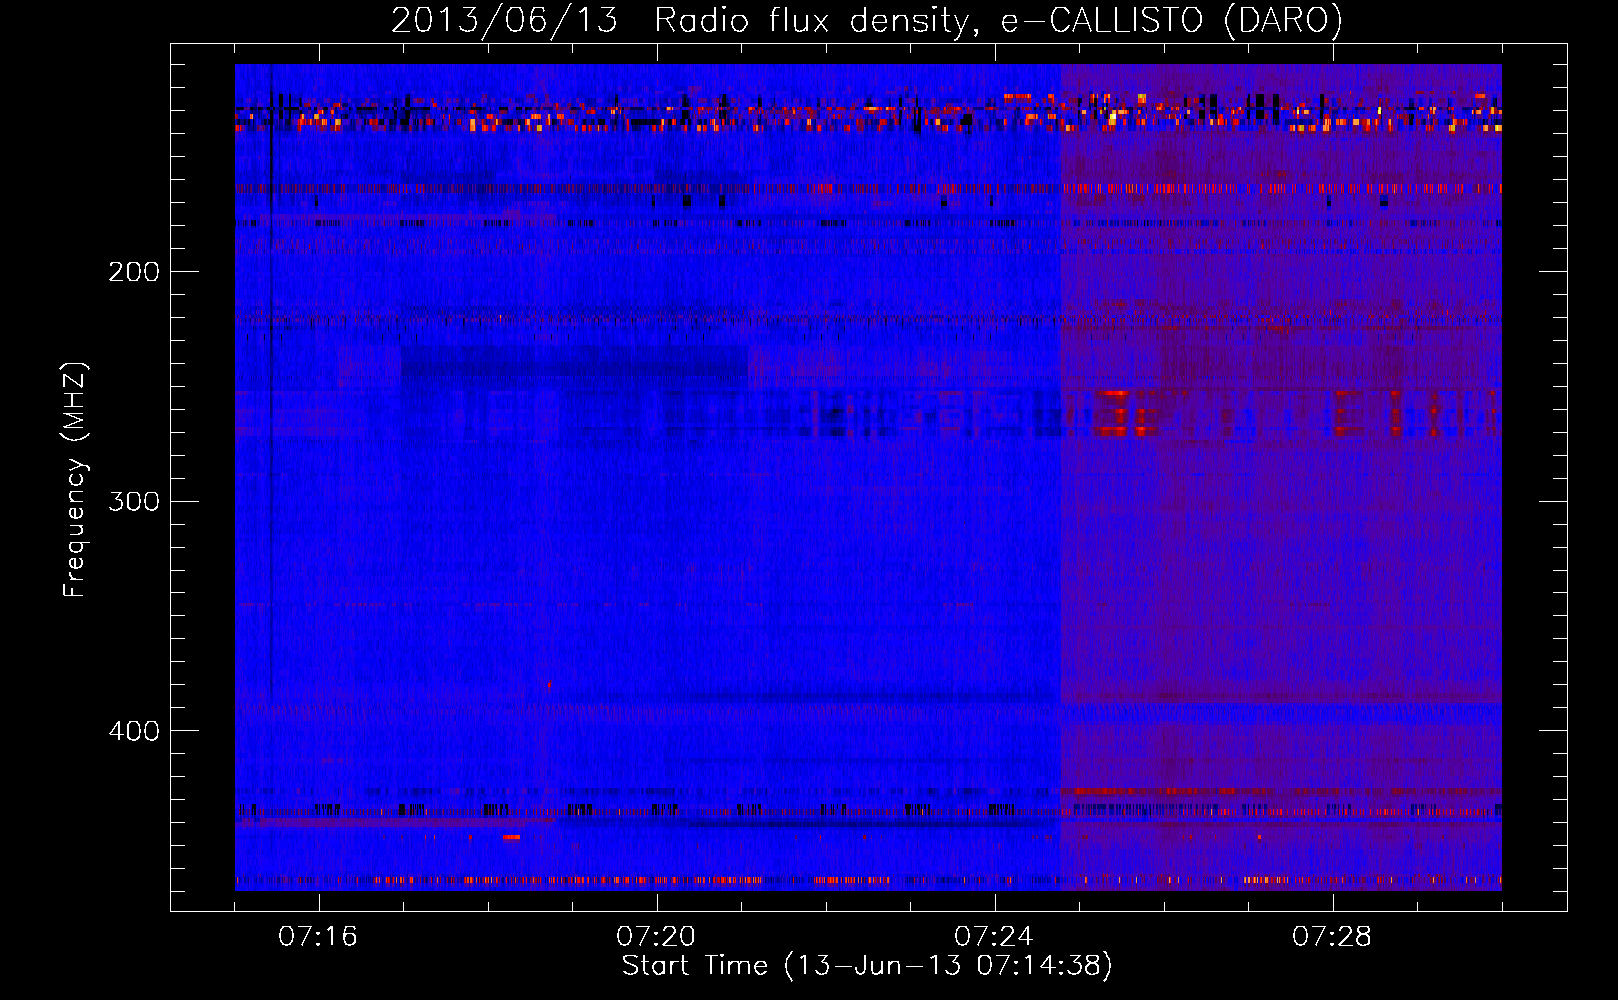
Task: Click the 400 frequency tick label
Action: (134, 731)
